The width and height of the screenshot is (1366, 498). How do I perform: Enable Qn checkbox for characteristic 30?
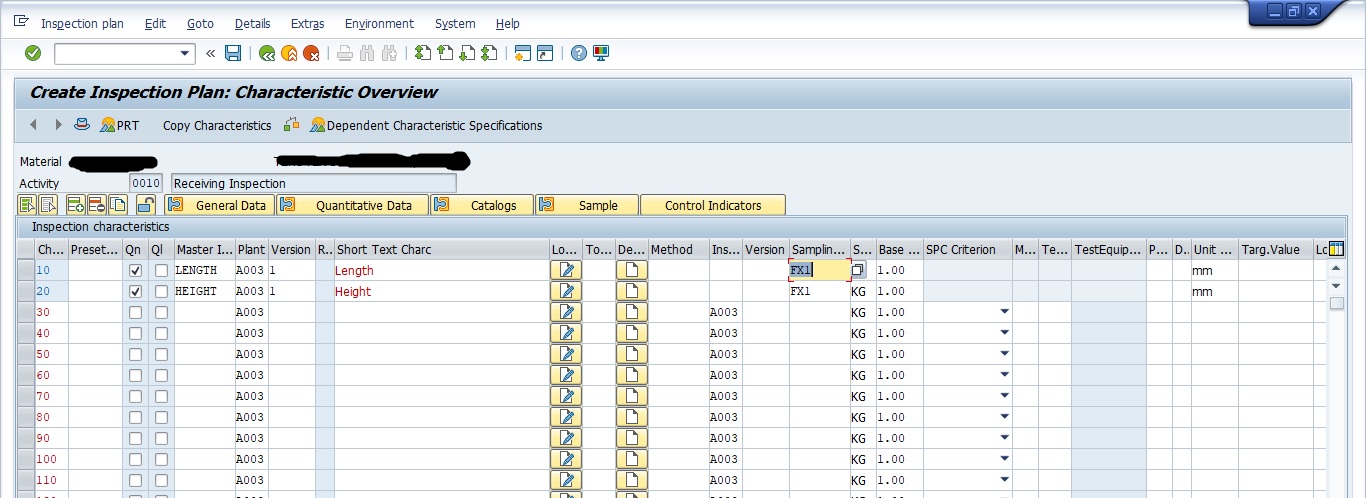tap(136, 313)
